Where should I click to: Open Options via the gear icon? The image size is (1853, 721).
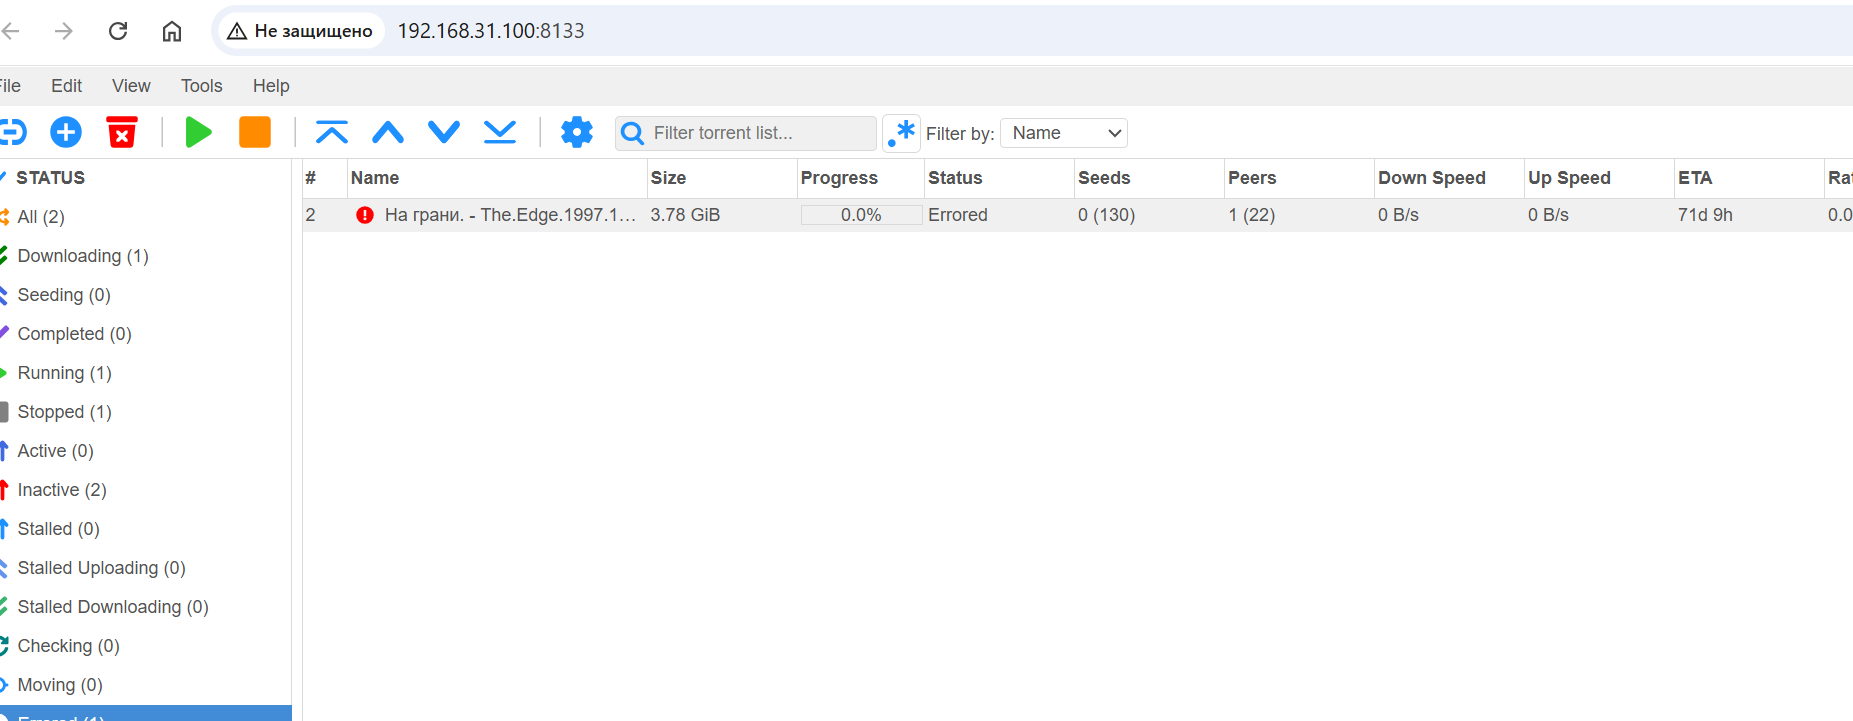tap(577, 132)
